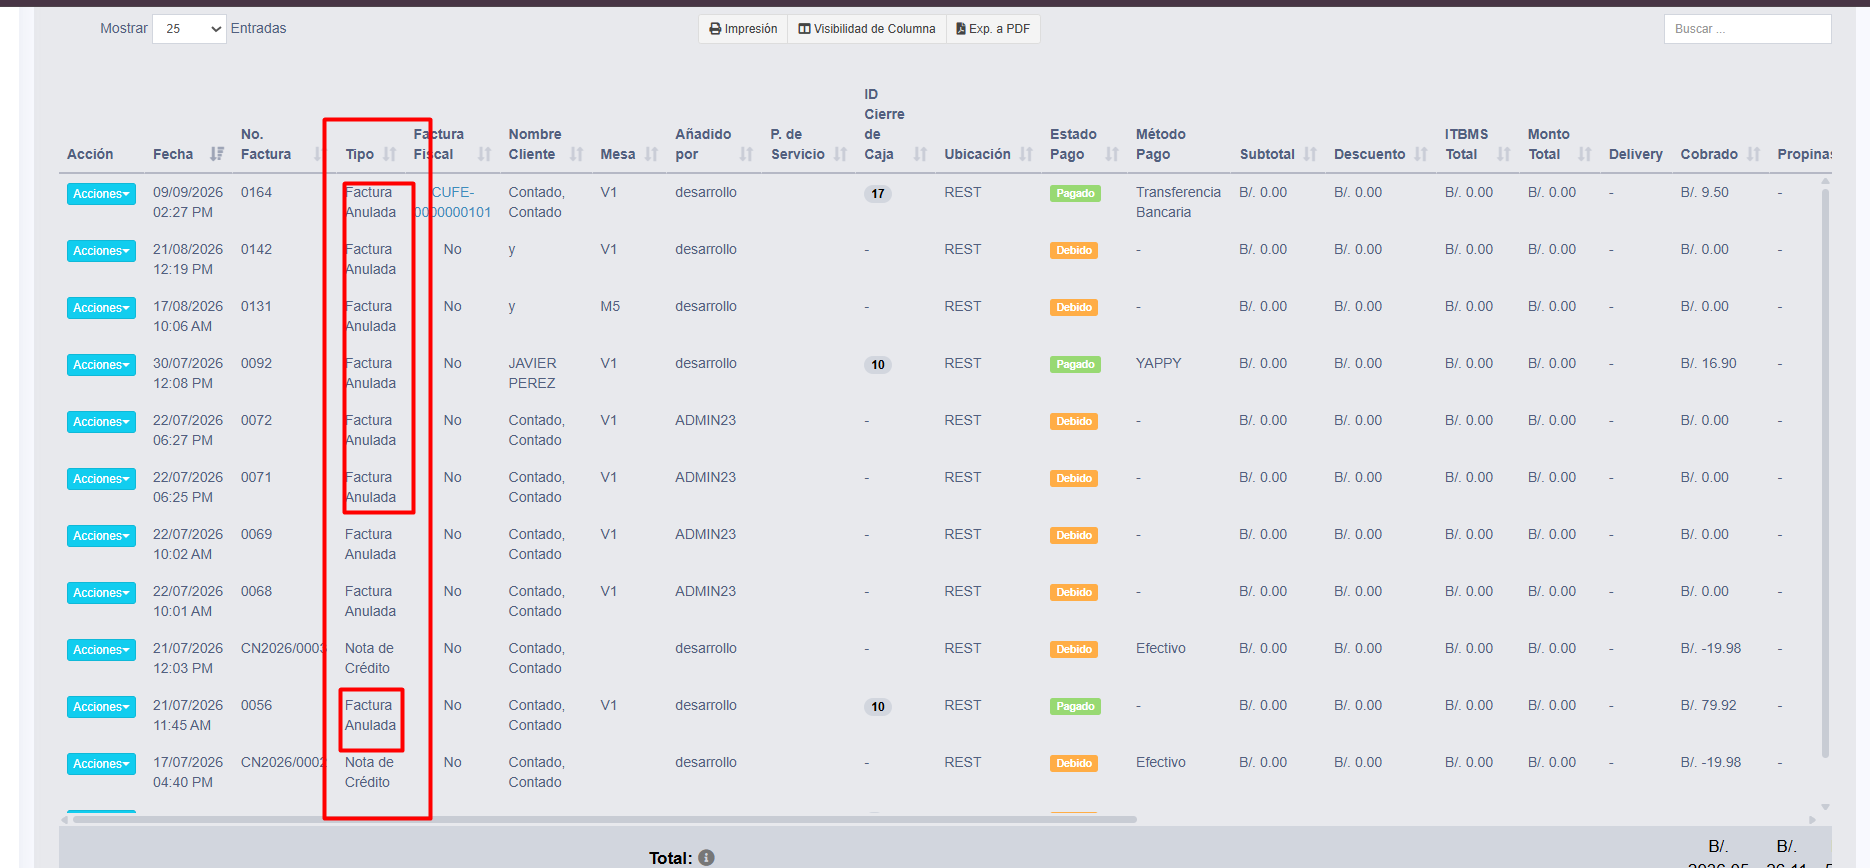Click the Transferencia Bancaria payment cell
This screenshot has height=868, width=1870.
pos(1178,202)
